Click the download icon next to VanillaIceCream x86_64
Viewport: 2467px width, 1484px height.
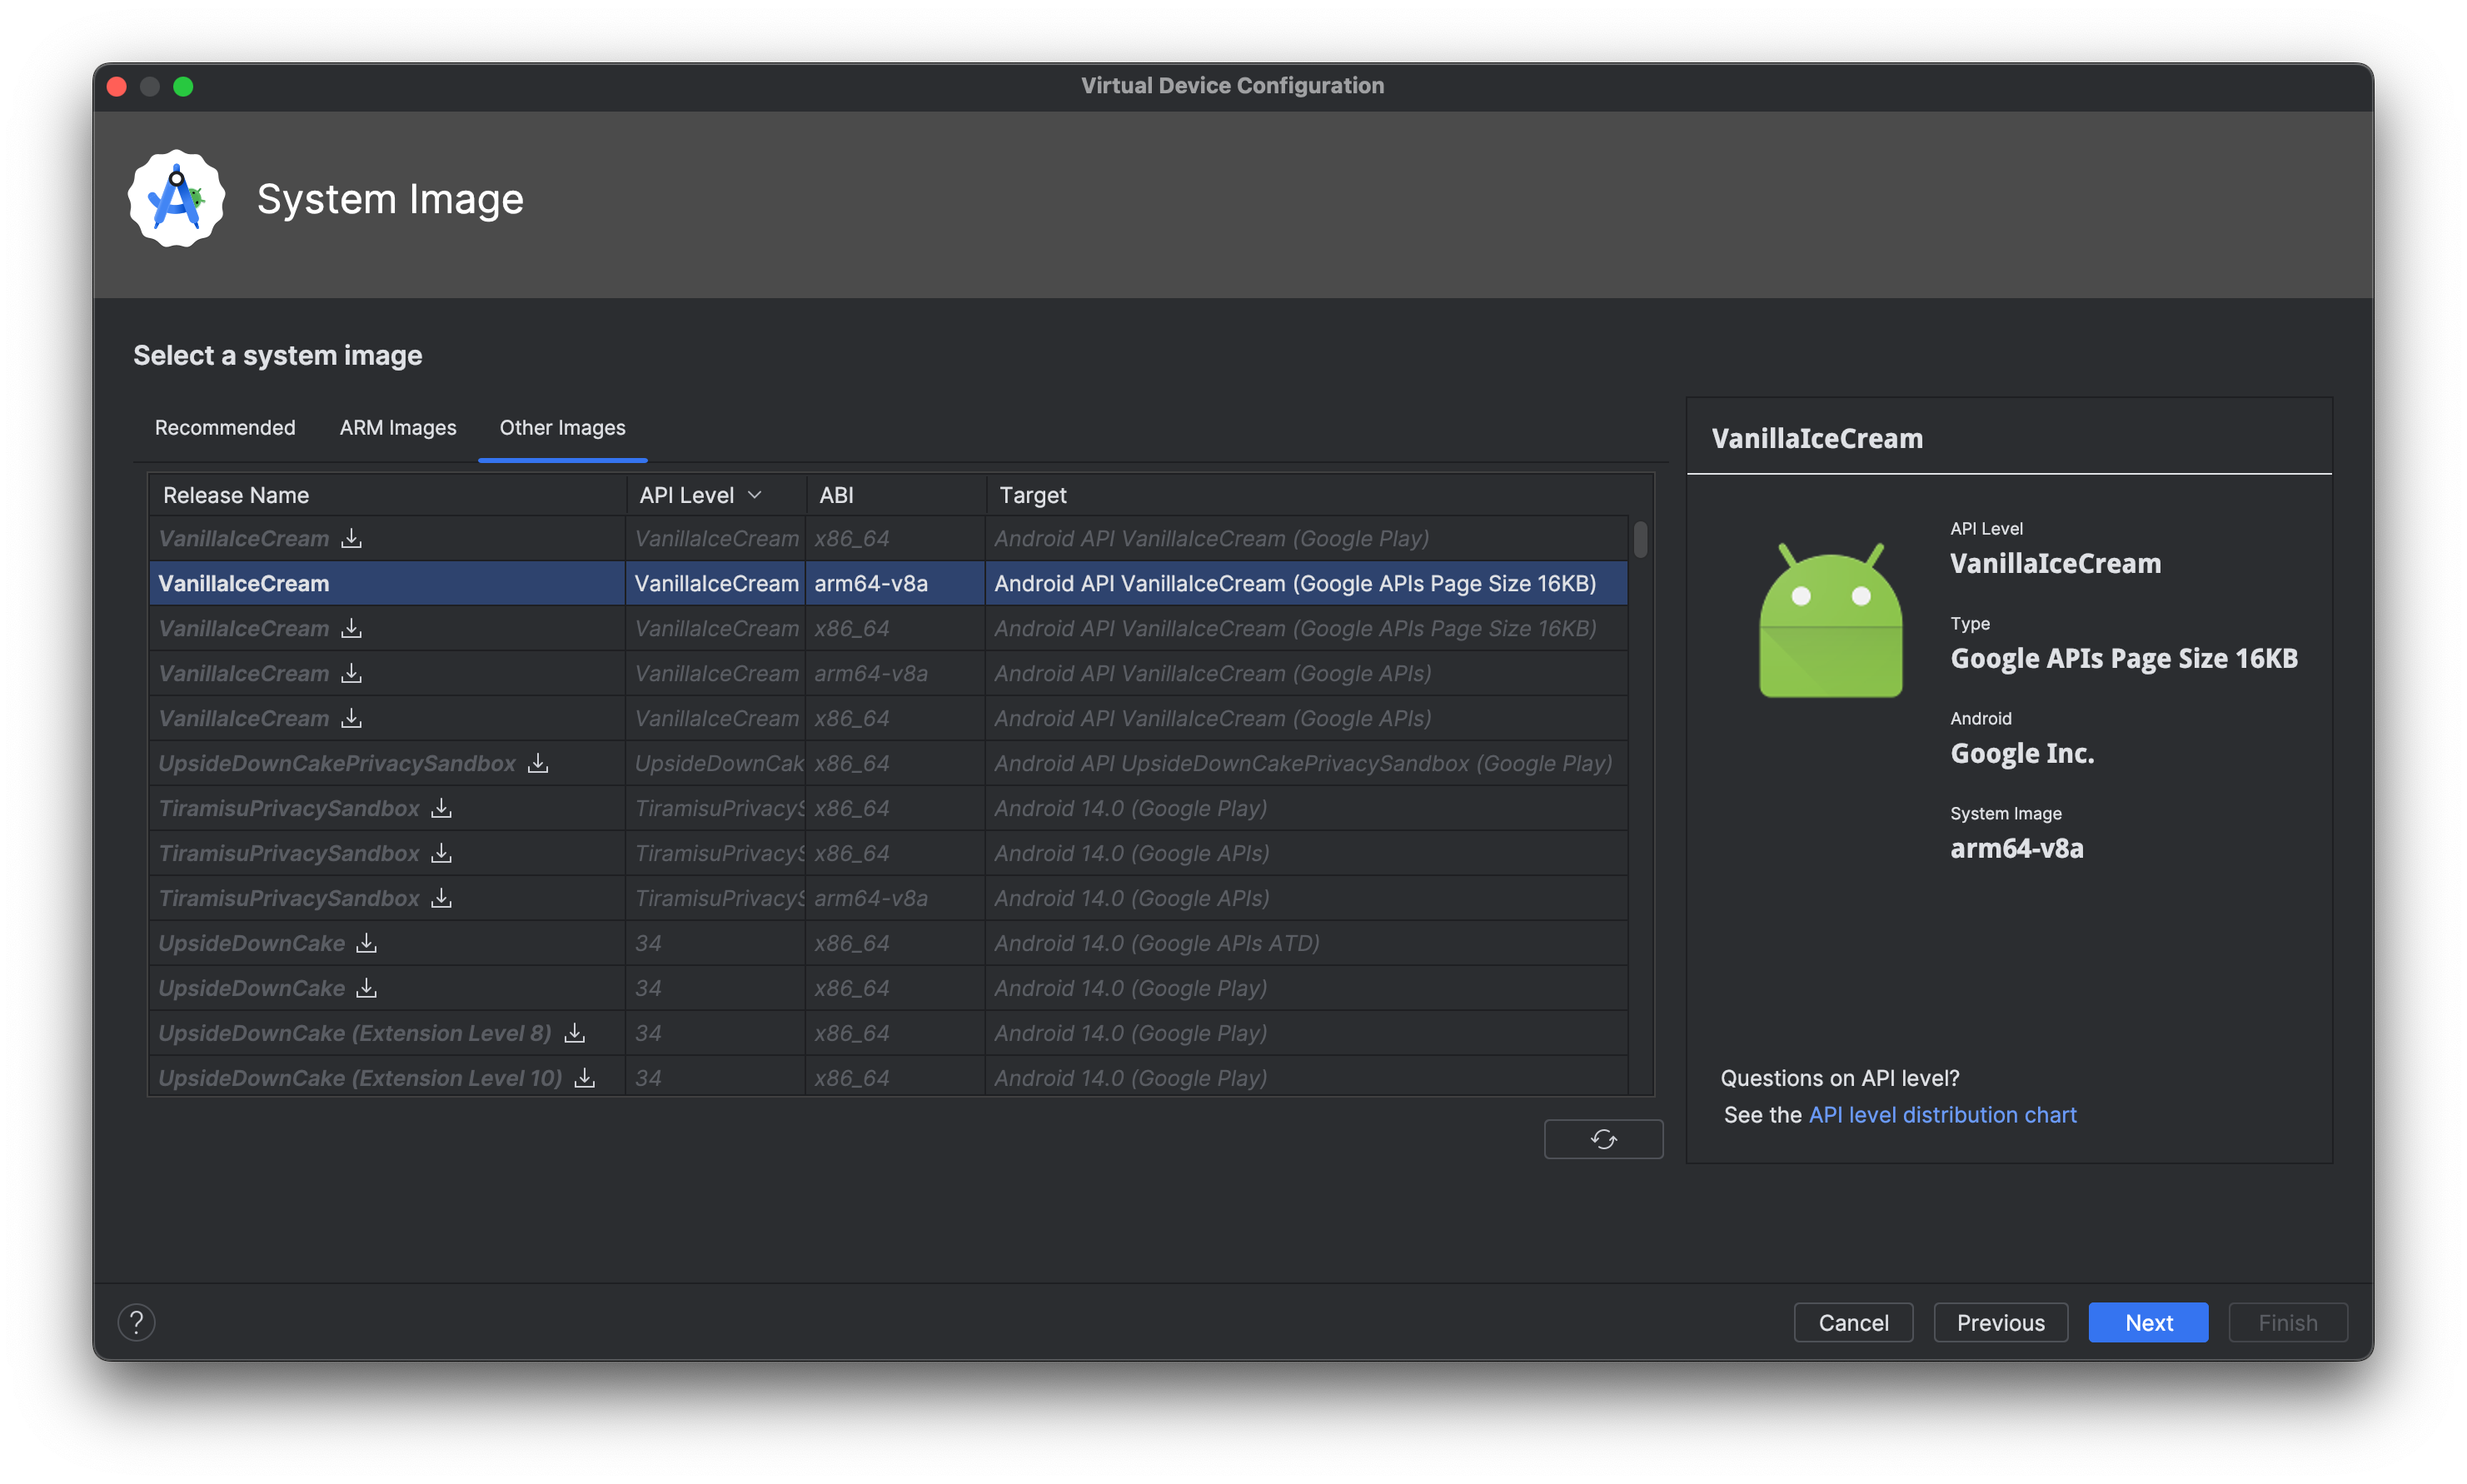point(347,537)
